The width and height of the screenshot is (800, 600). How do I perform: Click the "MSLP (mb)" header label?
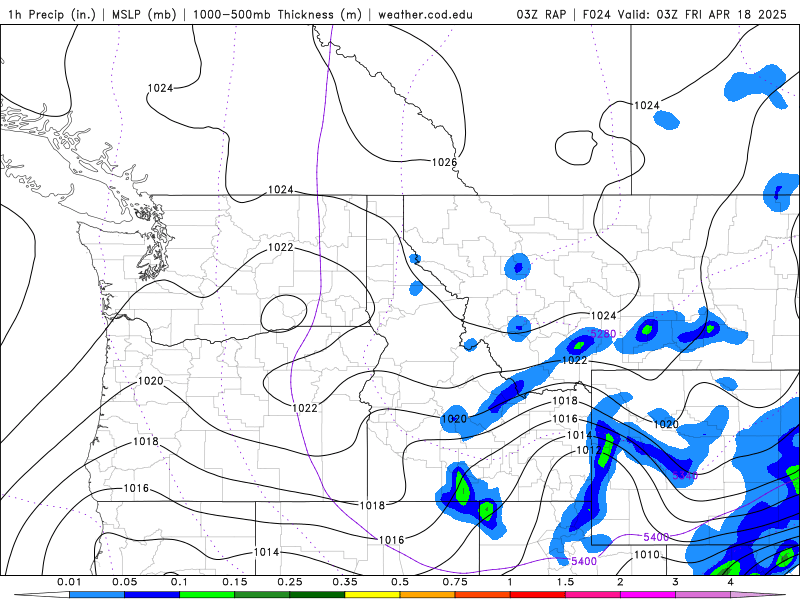pyautogui.click(x=143, y=14)
